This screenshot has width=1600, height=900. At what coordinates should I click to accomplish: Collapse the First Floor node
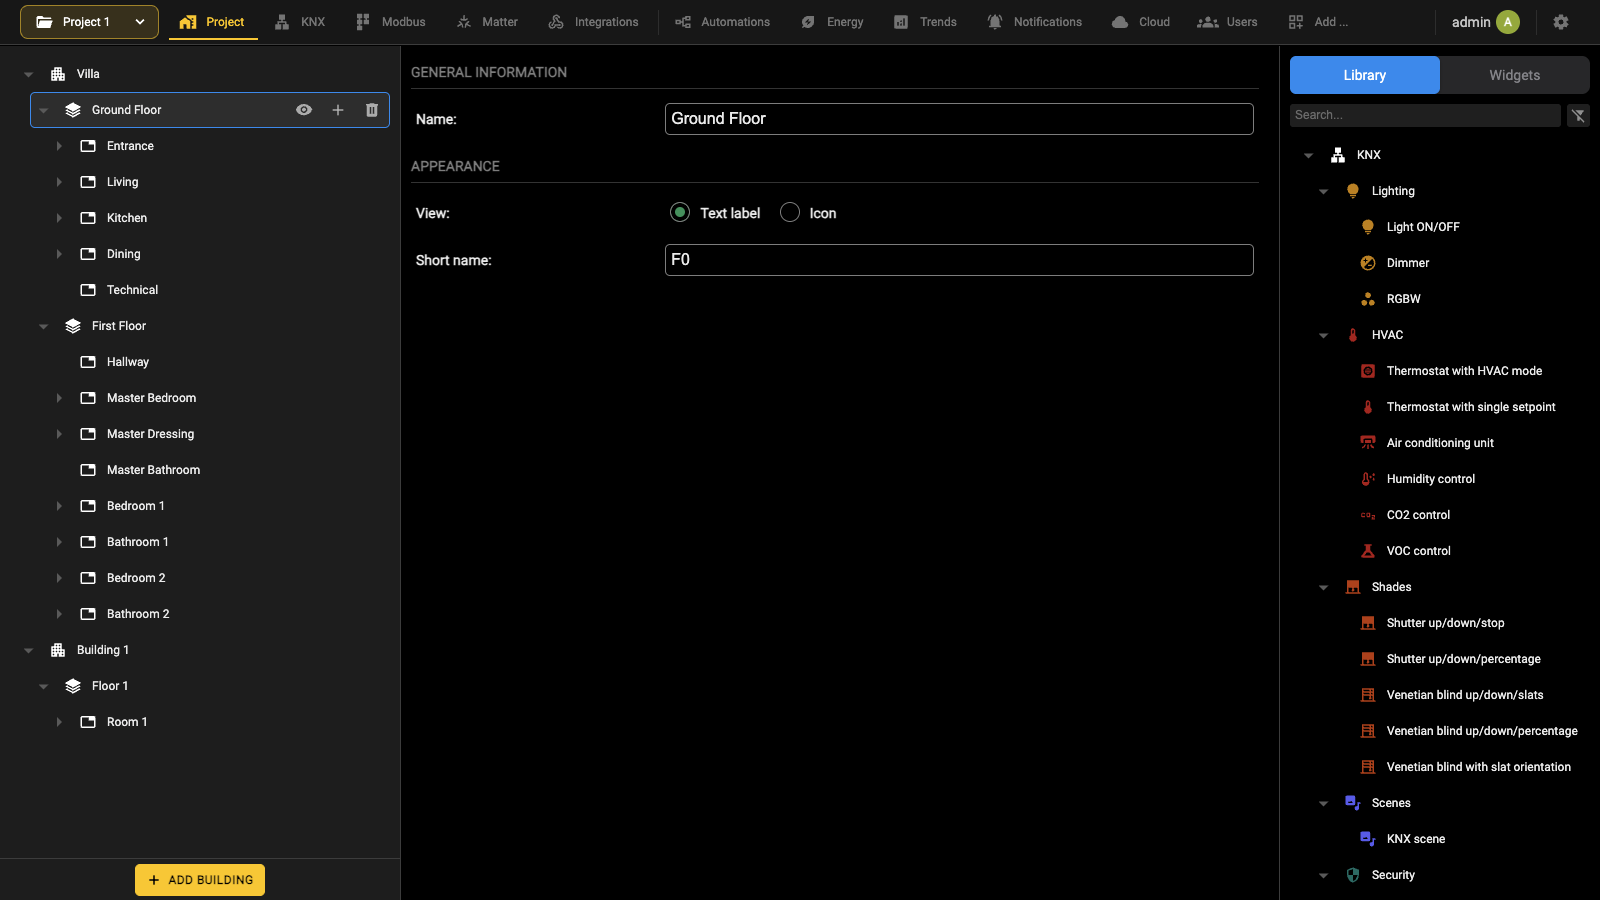tap(44, 326)
